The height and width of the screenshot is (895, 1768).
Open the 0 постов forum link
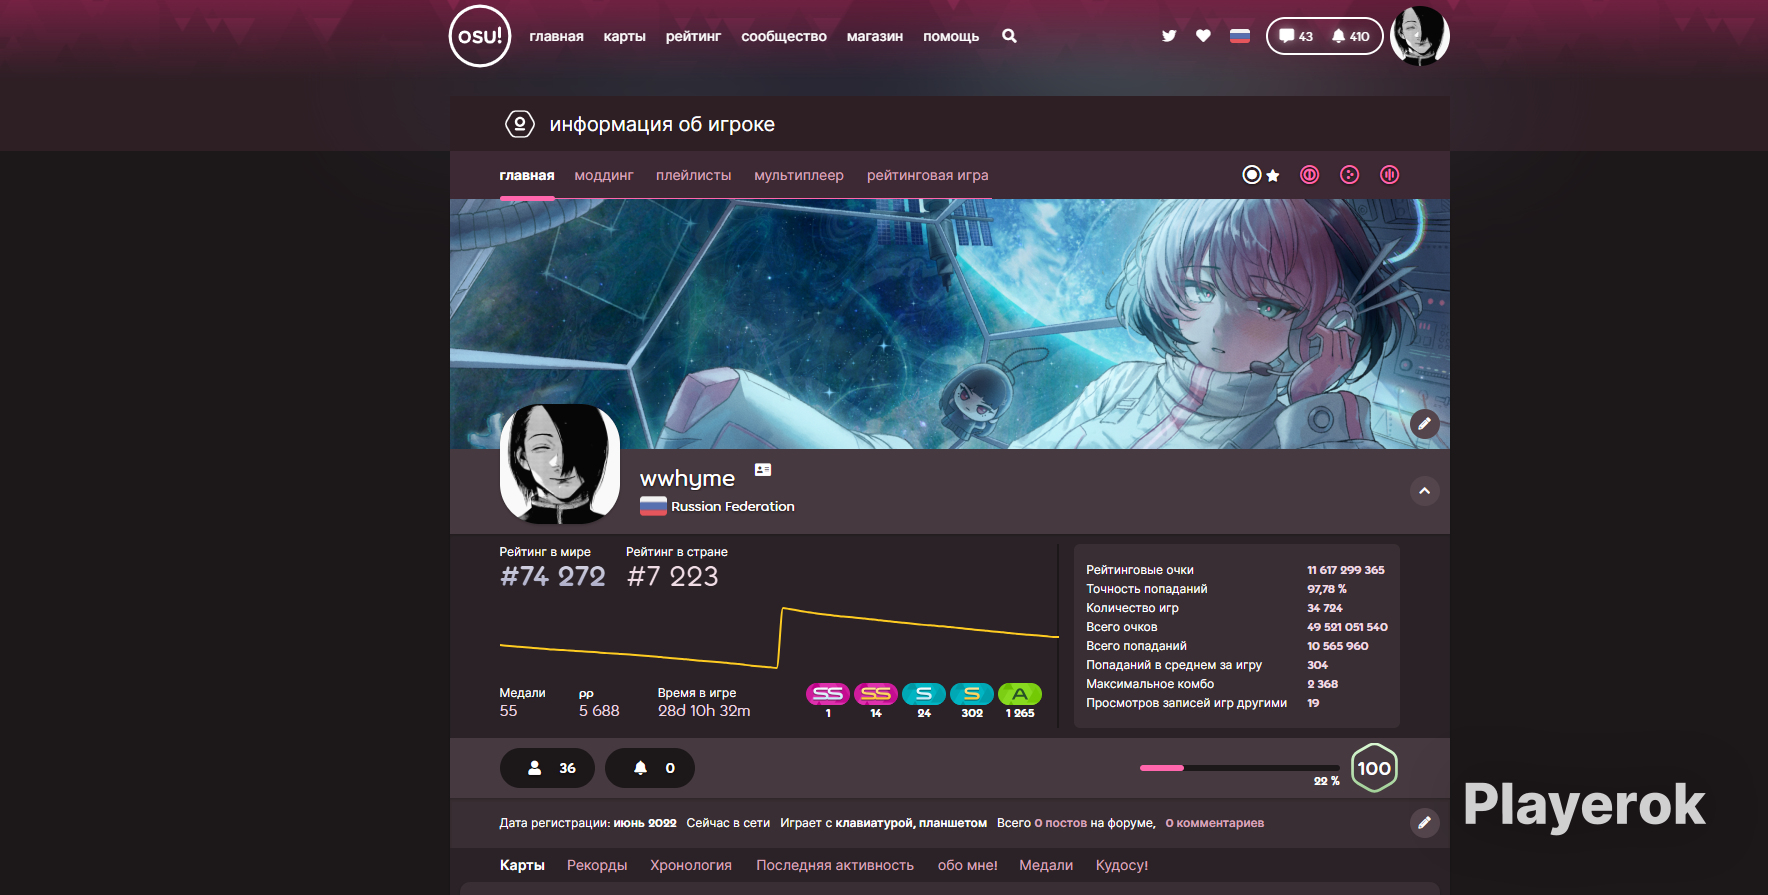[1061, 823]
